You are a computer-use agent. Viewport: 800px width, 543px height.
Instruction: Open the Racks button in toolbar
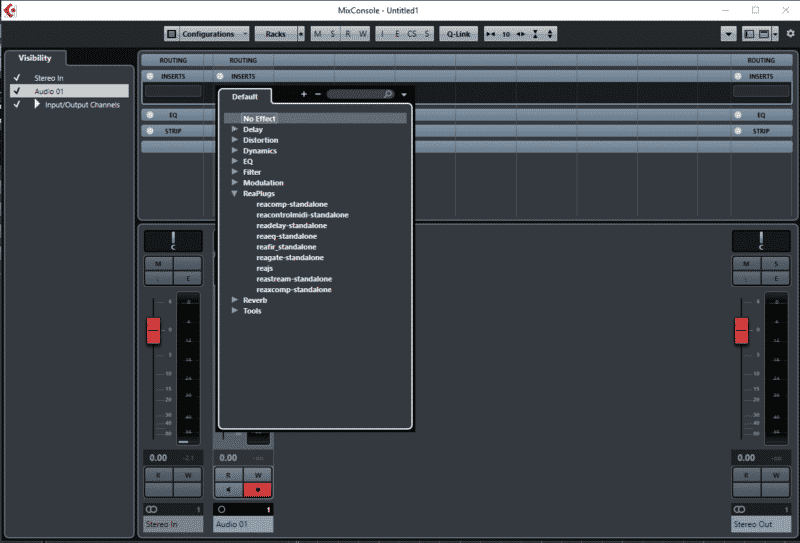[275, 34]
